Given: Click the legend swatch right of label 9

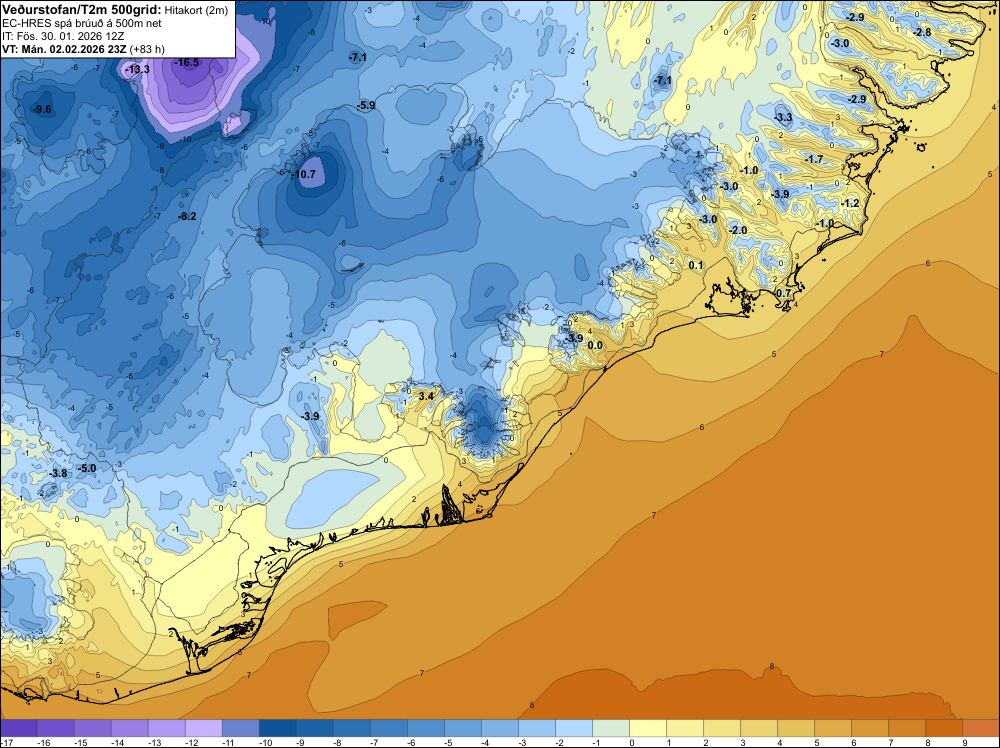Looking at the screenshot, I should [981, 728].
